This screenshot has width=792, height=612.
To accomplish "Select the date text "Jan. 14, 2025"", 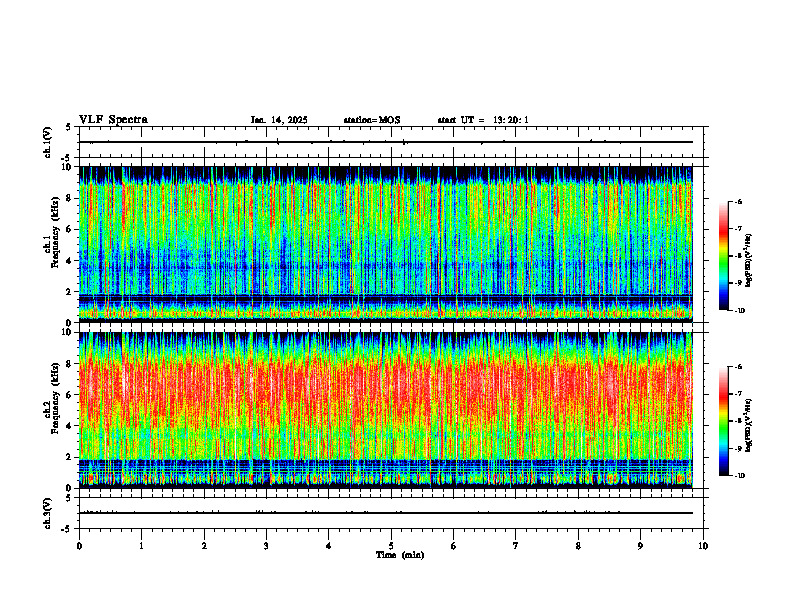I will (x=279, y=120).
